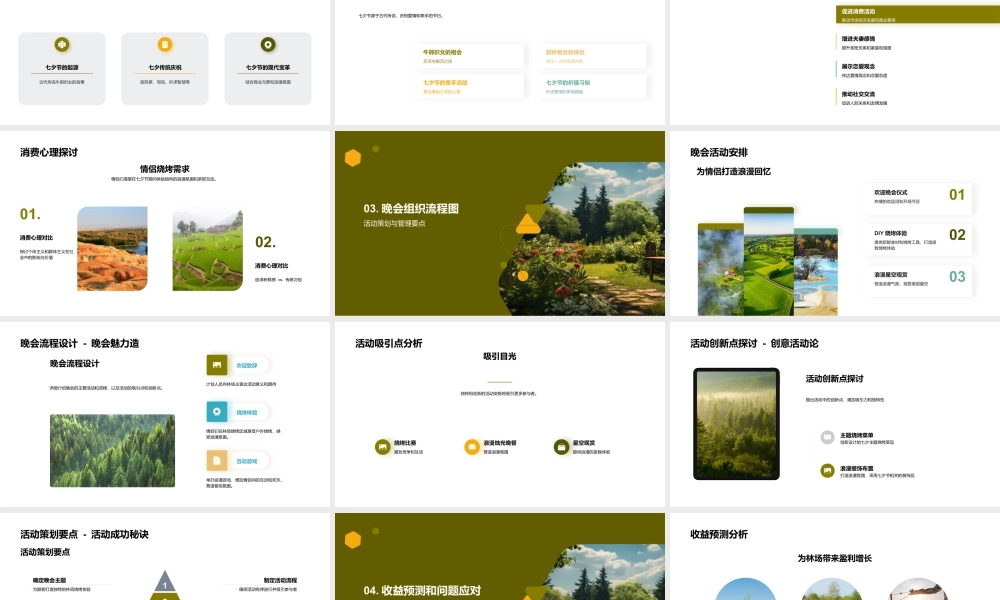Click the dark icon beside 星空观赏
Viewport: 1000px width, 600px height.
pos(561,447)
